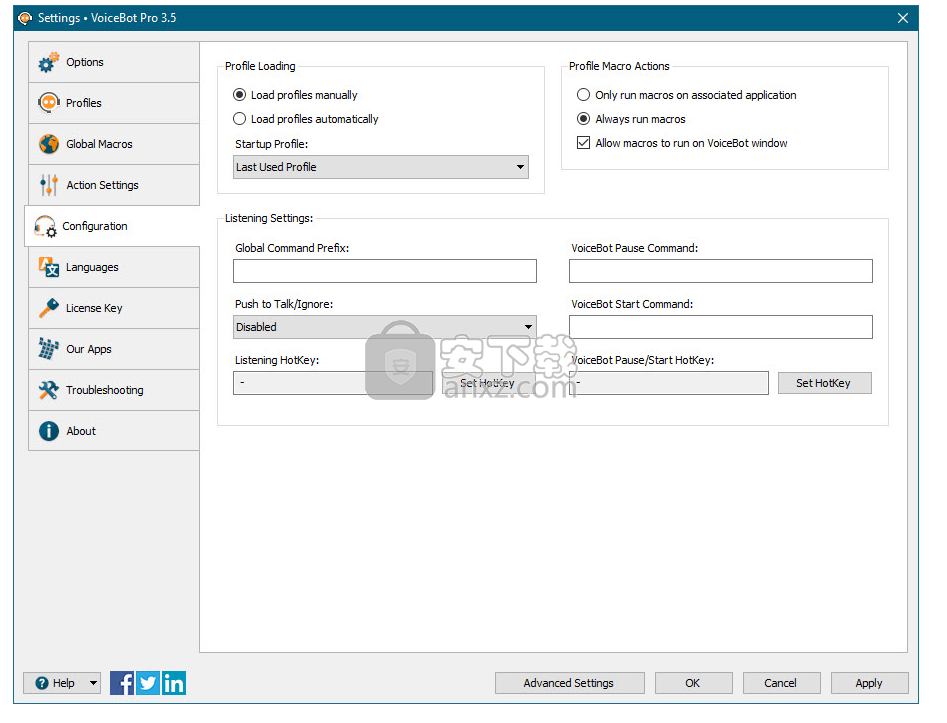
Task: Click the Configuration headset-gear icon
Action: [45, 227]
